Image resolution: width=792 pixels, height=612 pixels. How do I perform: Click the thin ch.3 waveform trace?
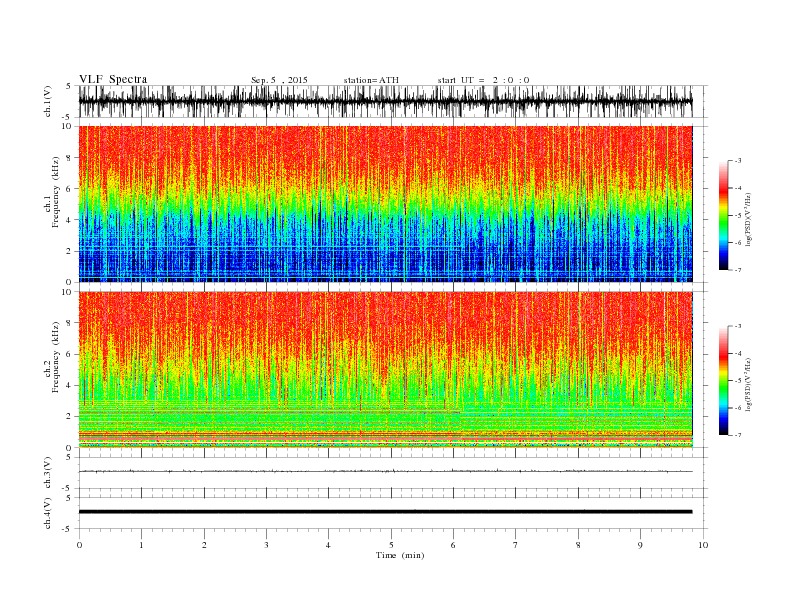coord(385,471)
